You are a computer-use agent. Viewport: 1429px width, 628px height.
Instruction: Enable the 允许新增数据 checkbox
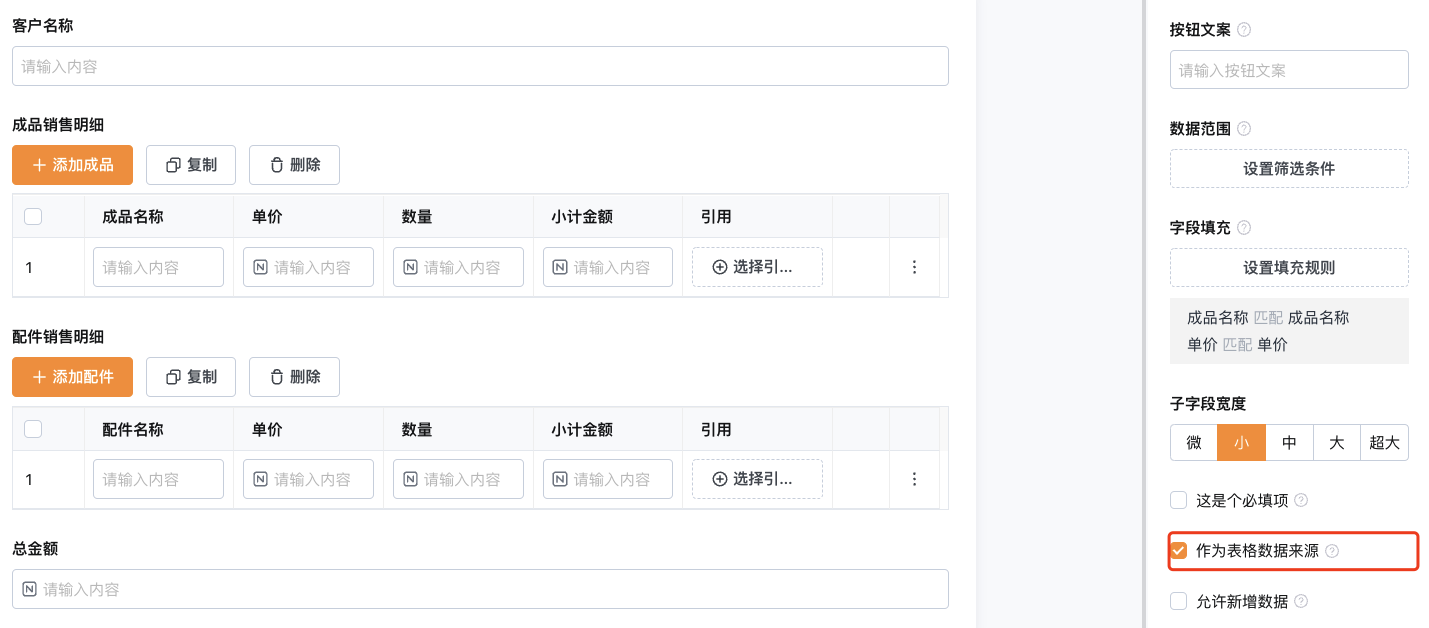pyautogui.click(x=1179, y=601)
